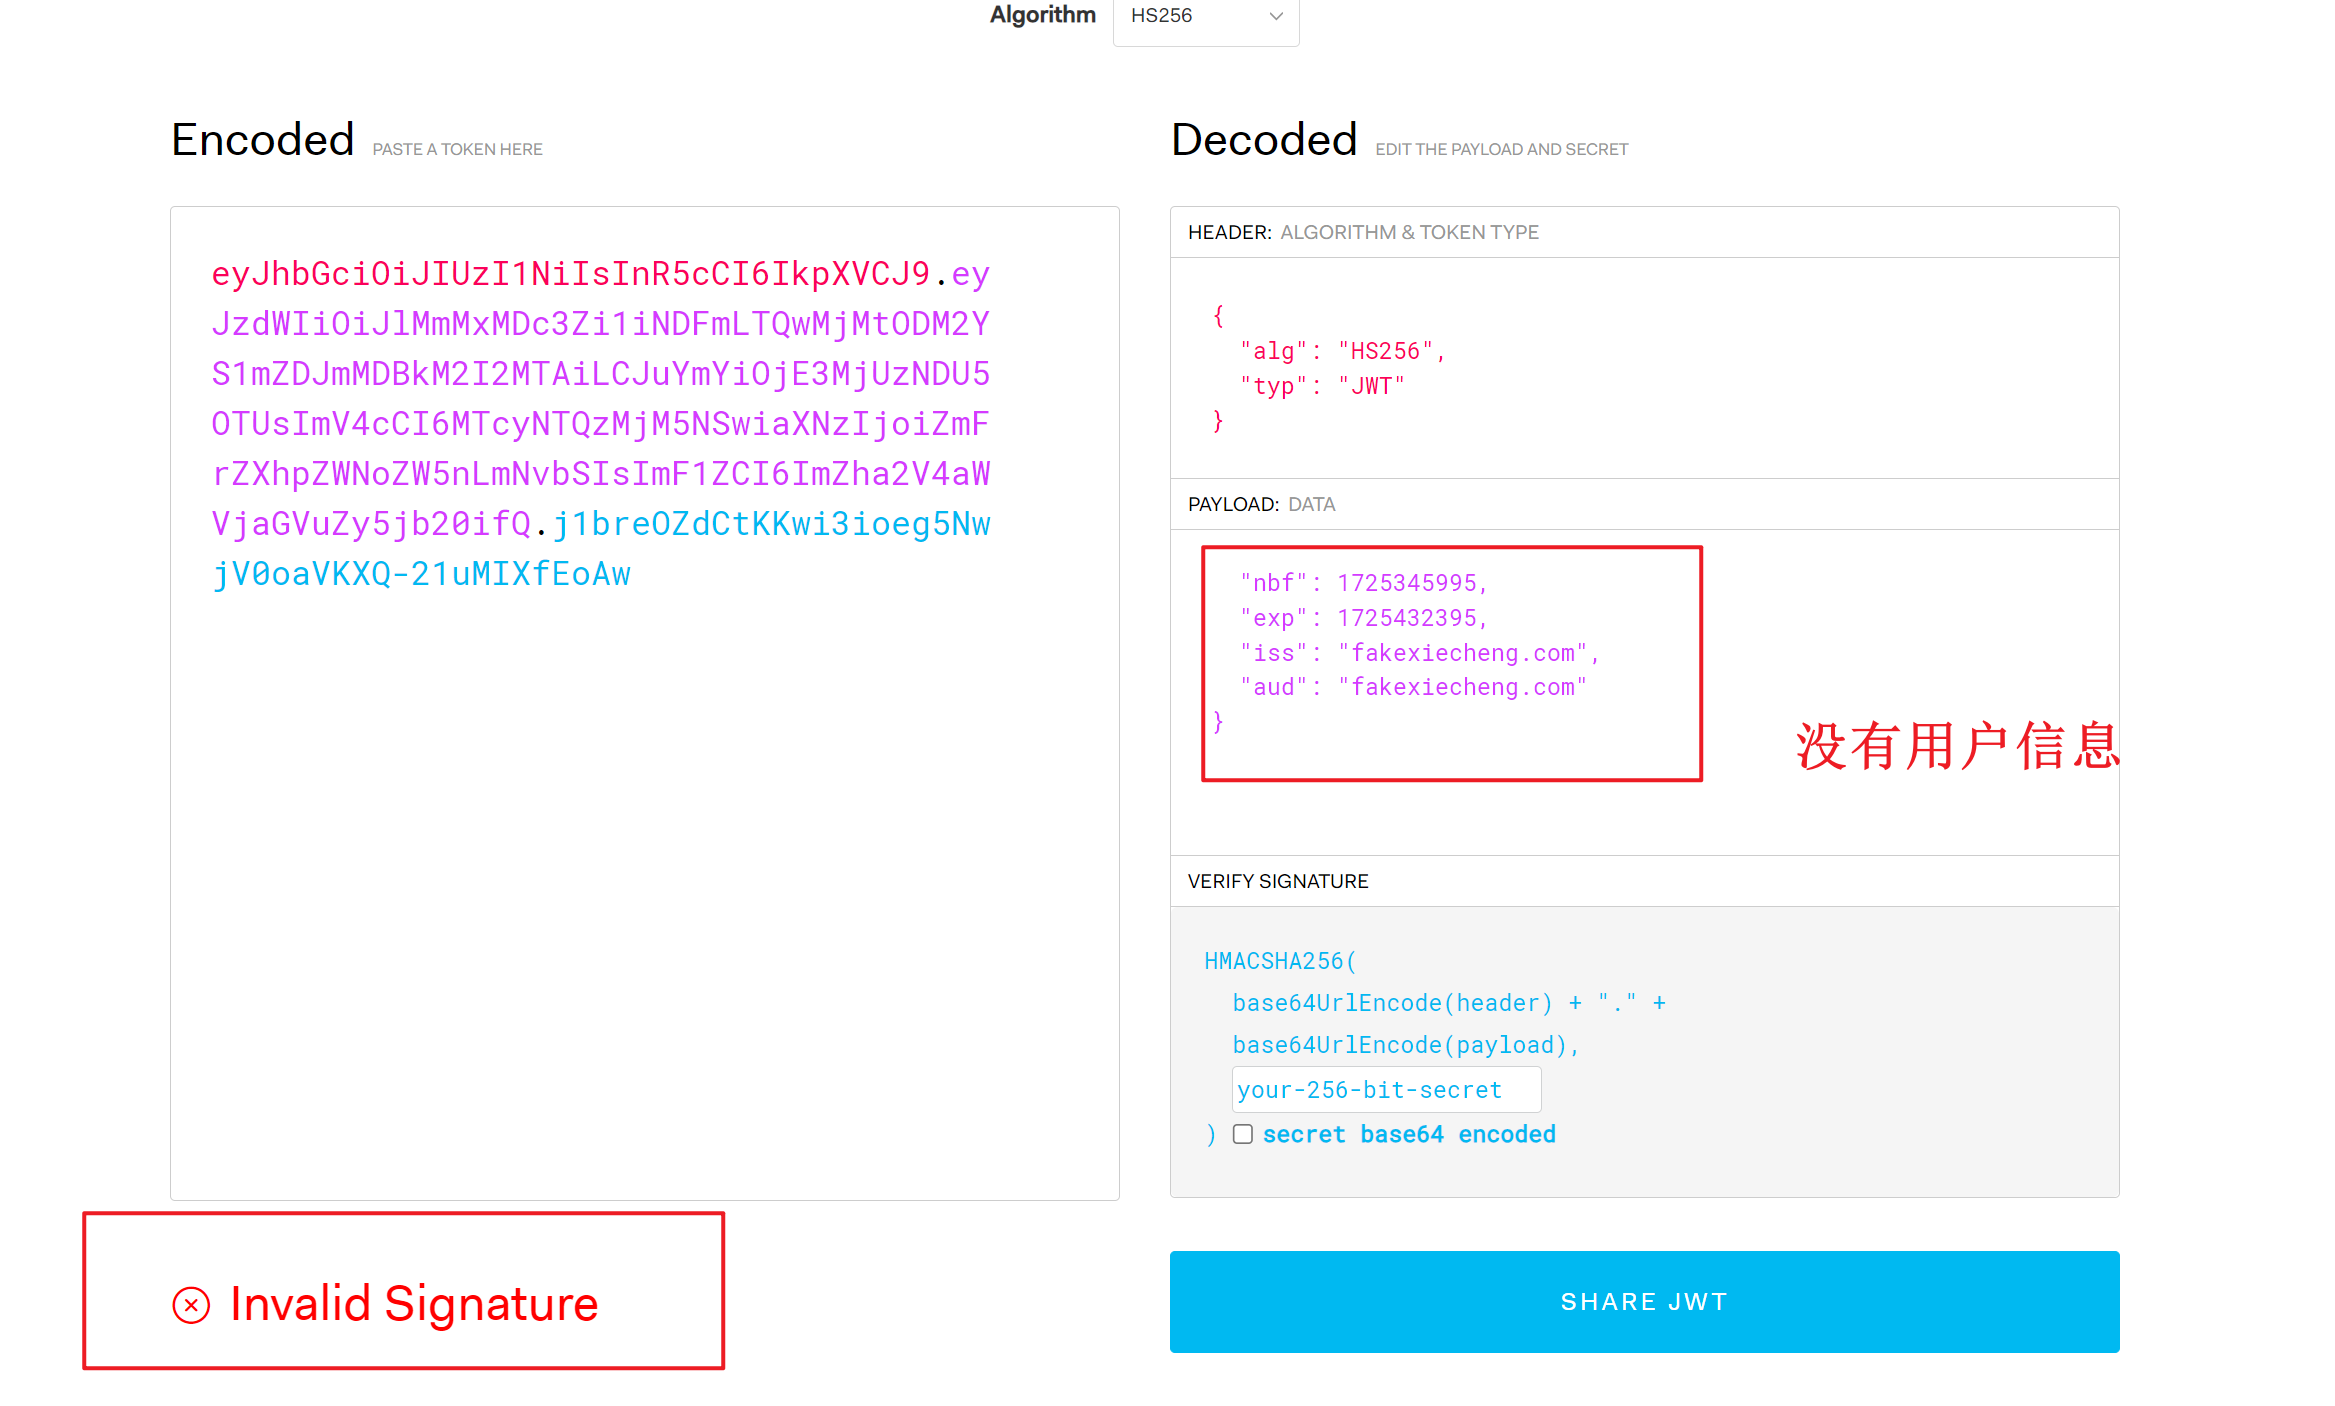Screen dimensions: 2335x1406
Task: Click the "iss": "fakexiecheng.com" payload line
Action: tap(1419, 653)
